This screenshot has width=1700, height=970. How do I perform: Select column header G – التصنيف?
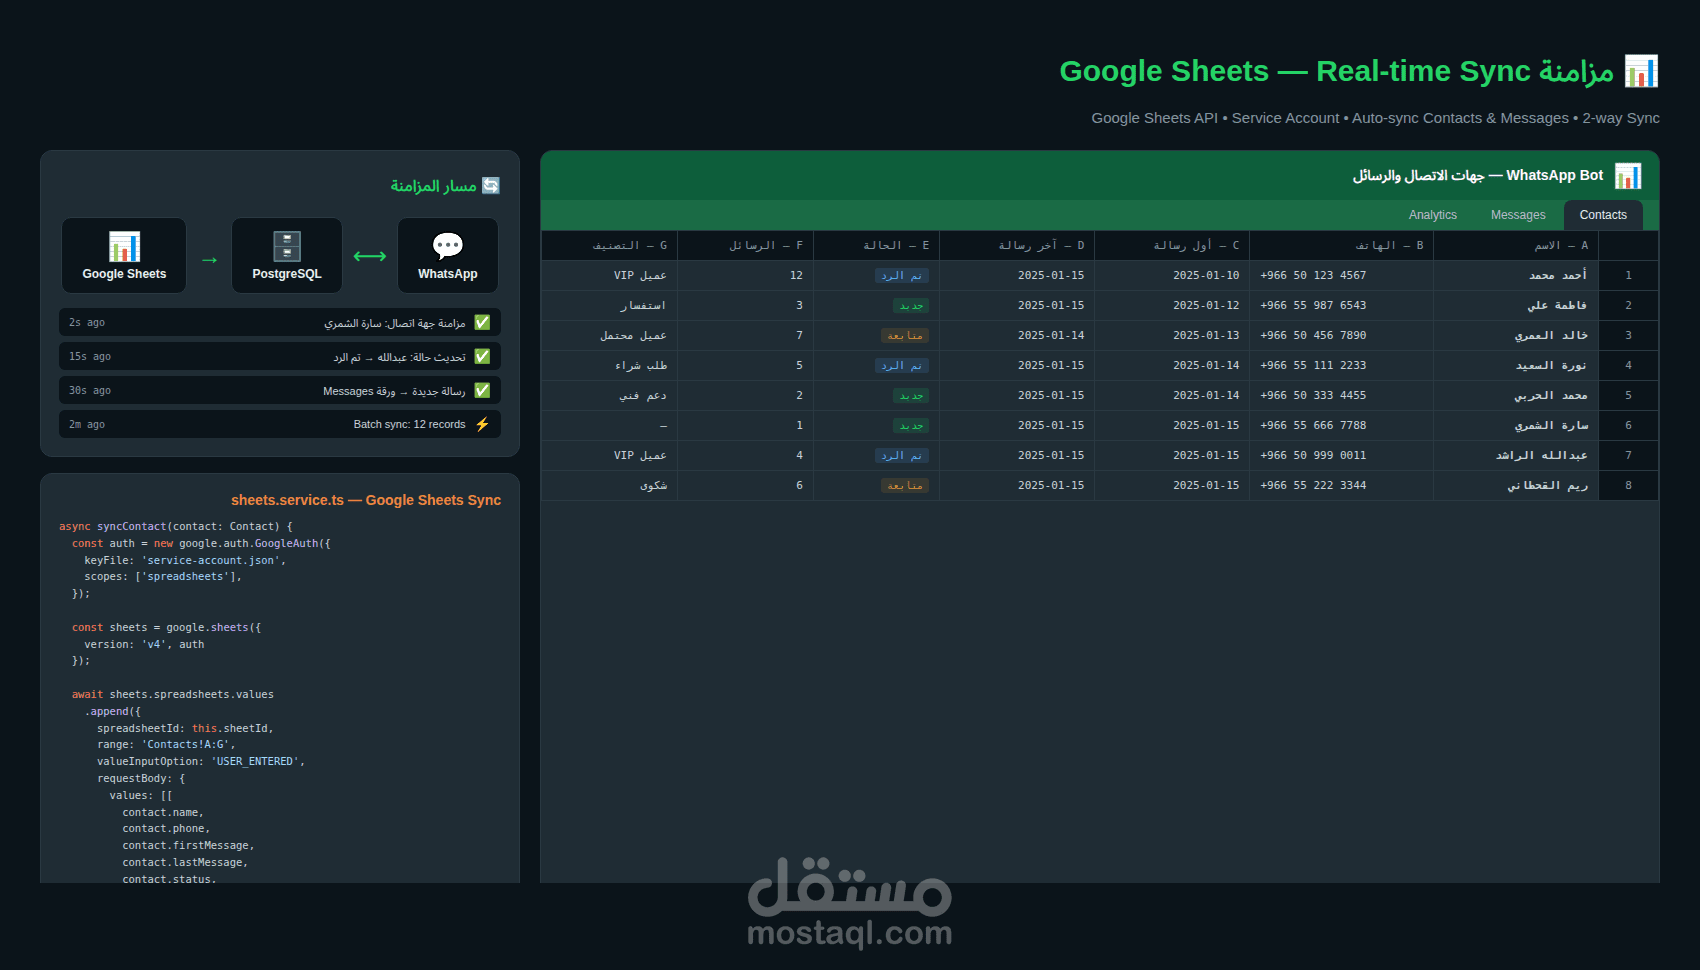coord(609,245)
